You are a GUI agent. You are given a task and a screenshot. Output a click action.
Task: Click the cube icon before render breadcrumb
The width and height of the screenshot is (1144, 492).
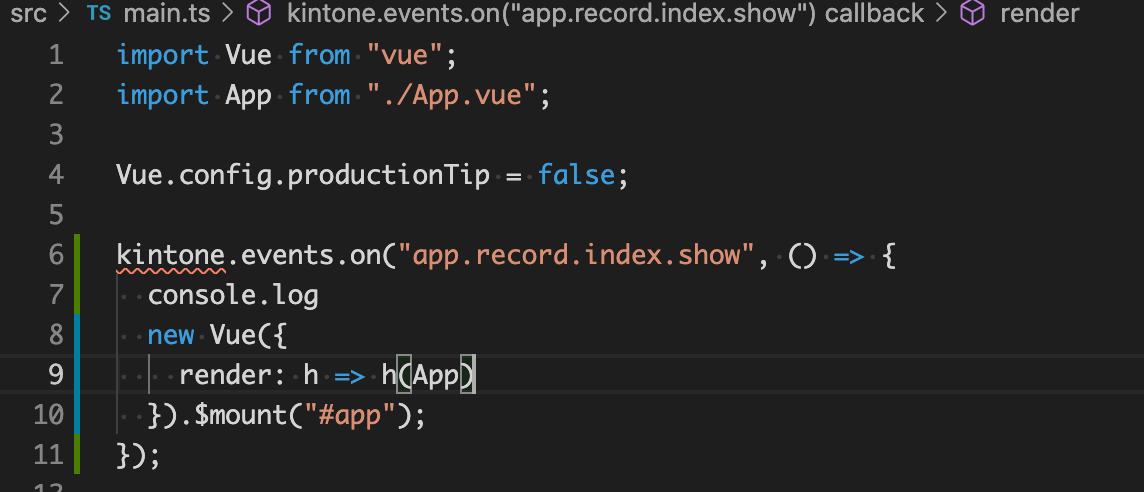(972, 12)
